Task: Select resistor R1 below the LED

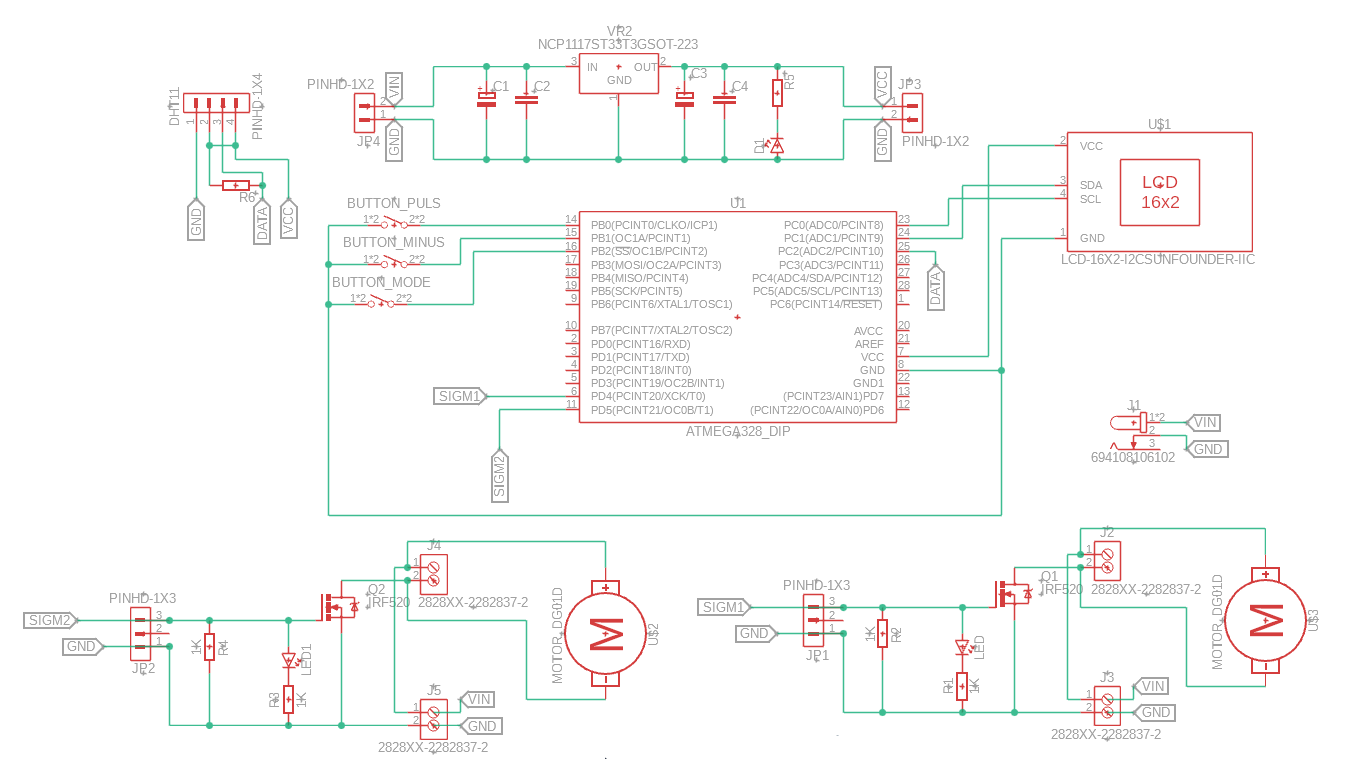Action: point(962,686)
